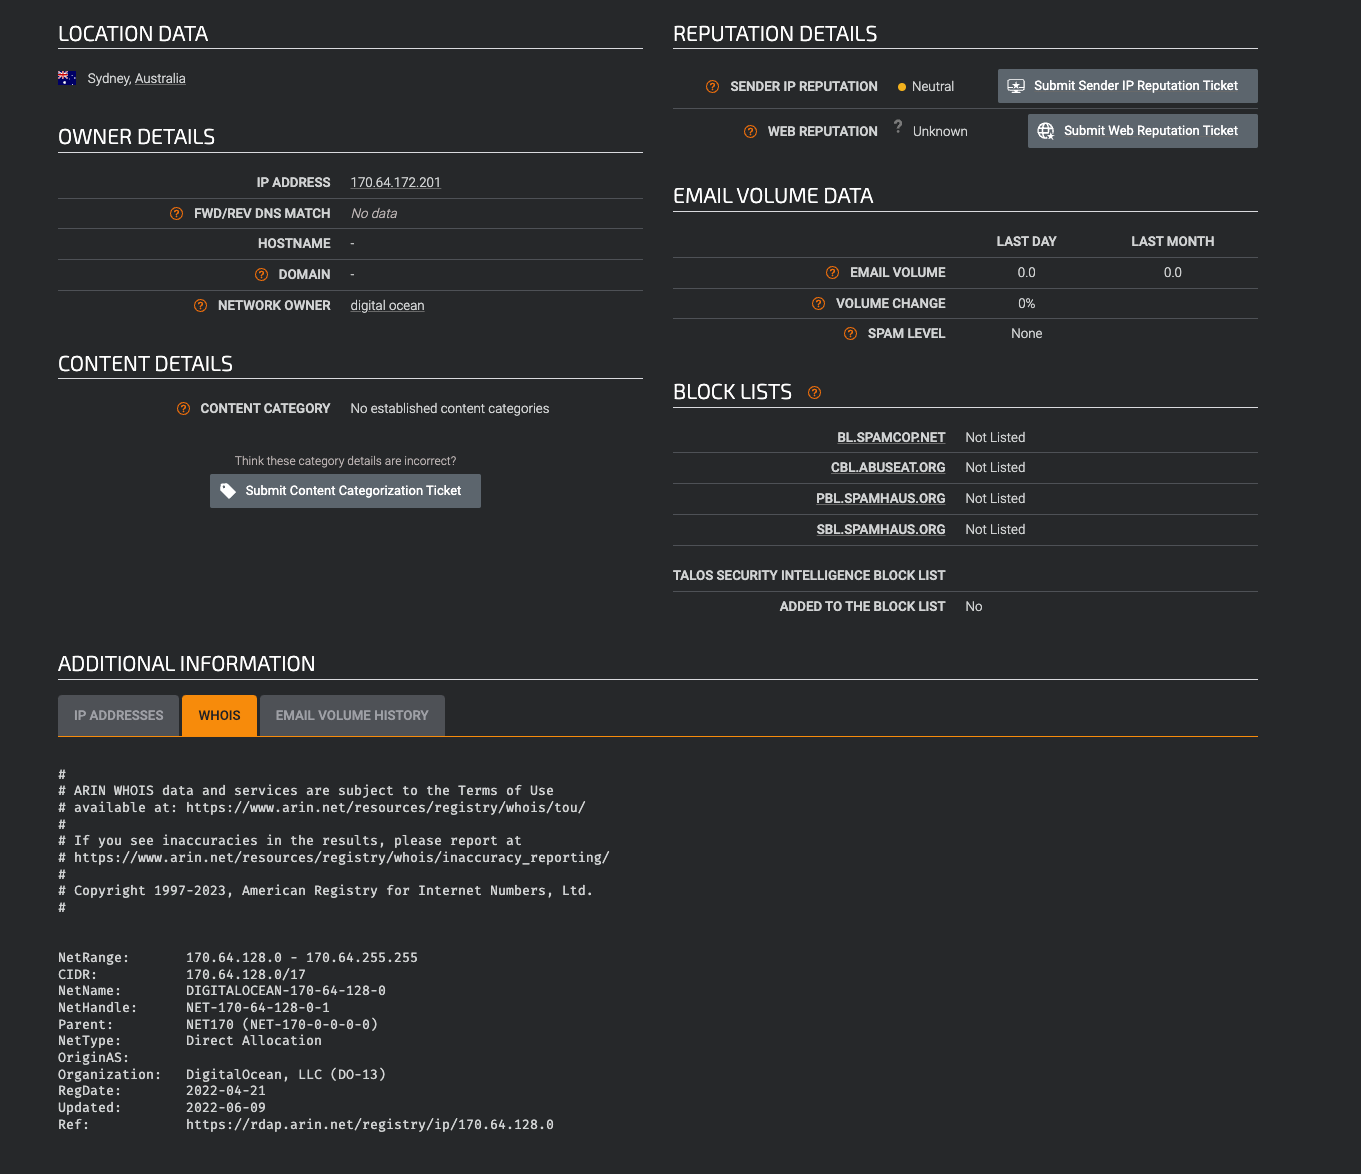Open the CBL.ABUSEAT.ORG block list link

[888, 467]
